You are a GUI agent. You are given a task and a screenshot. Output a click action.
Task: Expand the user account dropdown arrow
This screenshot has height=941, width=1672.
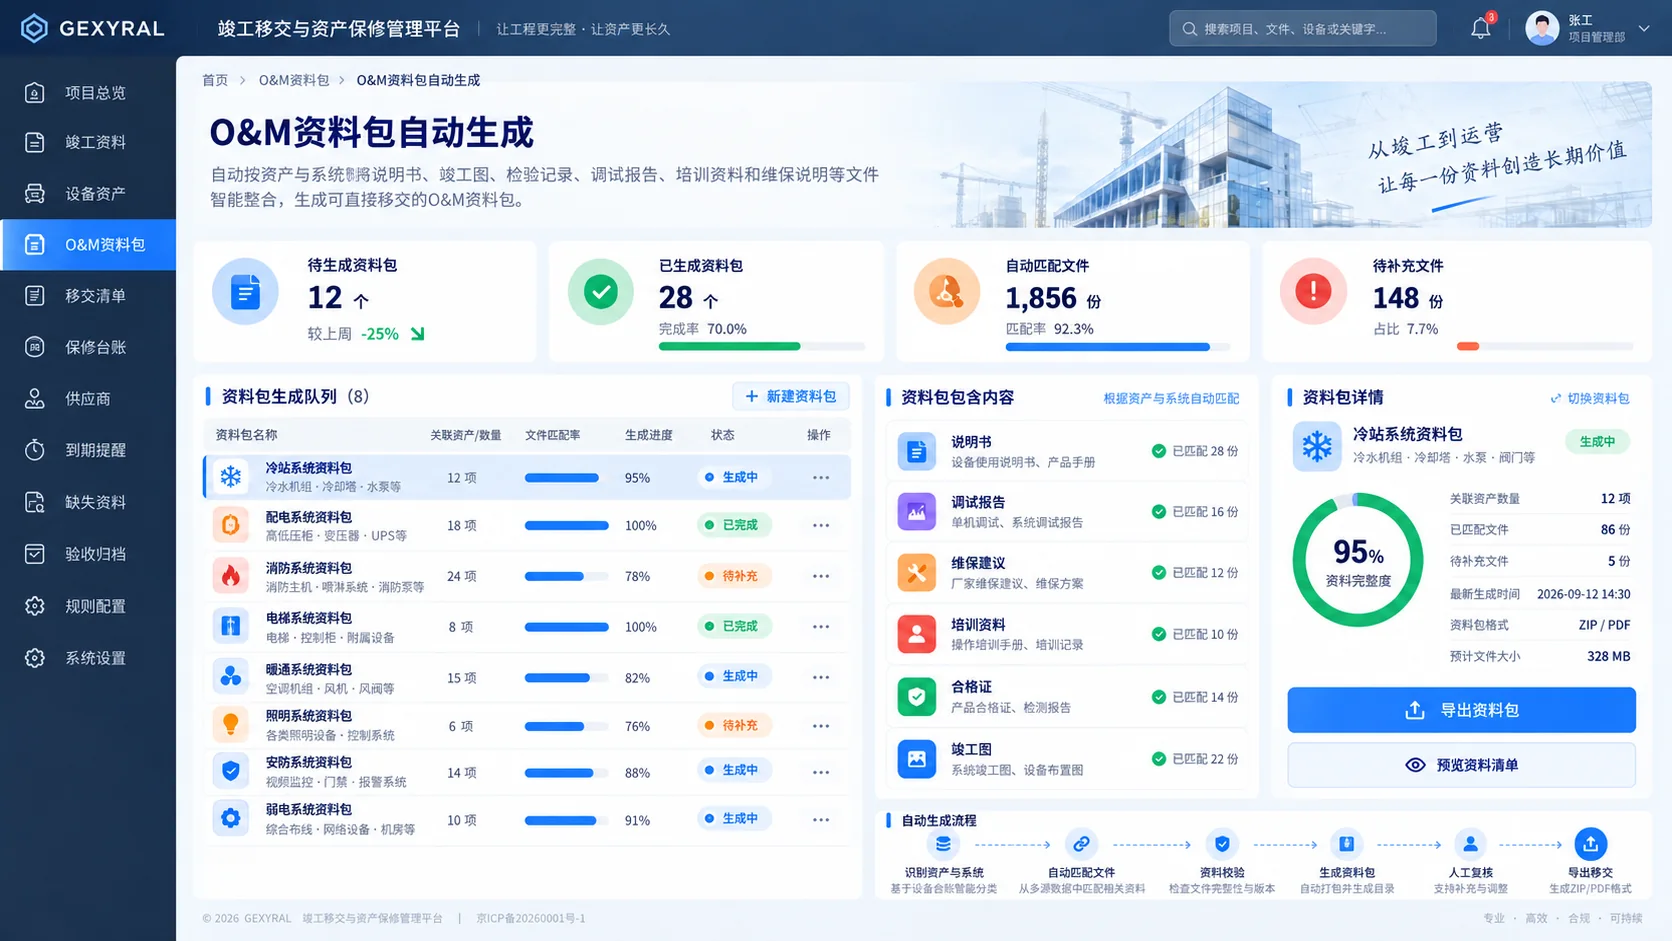tap(1644, 28)
